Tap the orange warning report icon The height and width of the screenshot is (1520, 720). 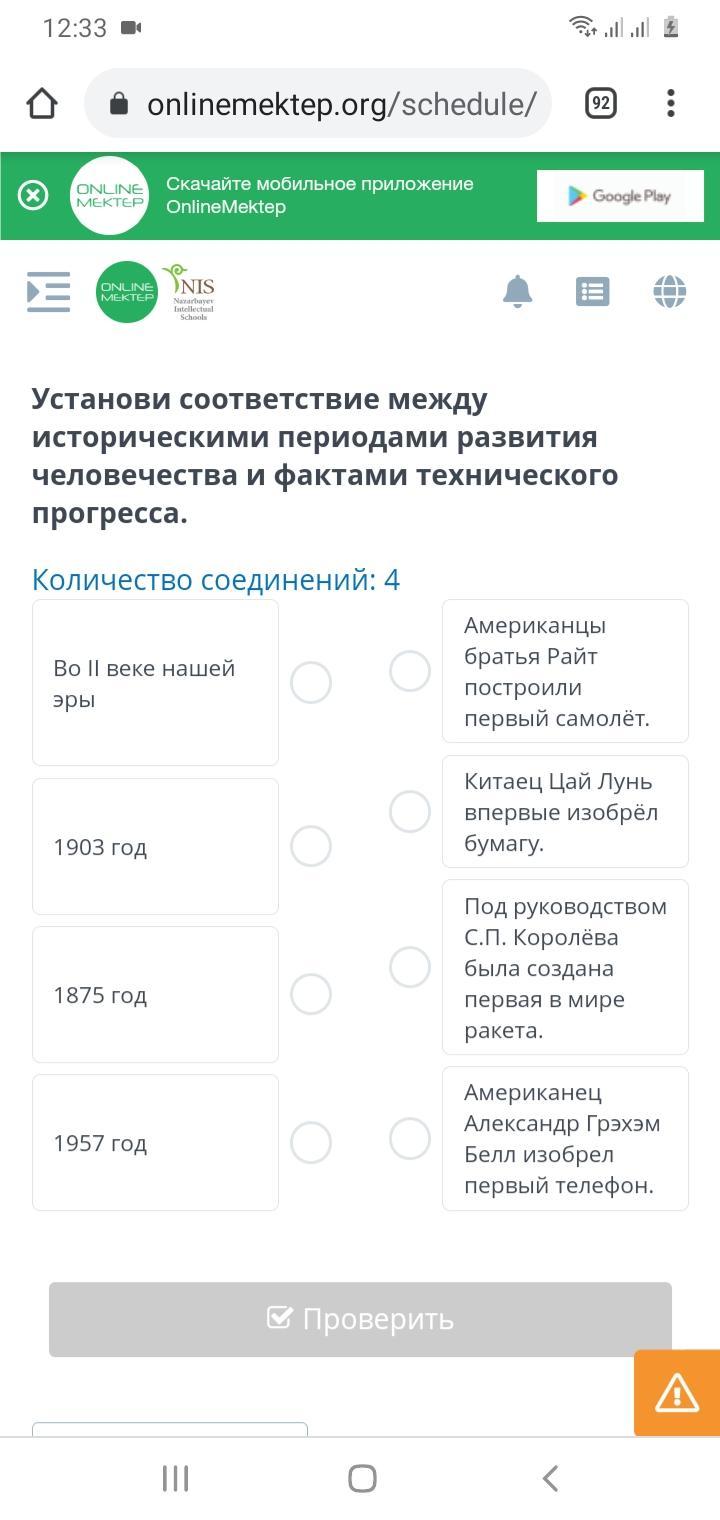pyautogui.click(x=677, y=1393)
